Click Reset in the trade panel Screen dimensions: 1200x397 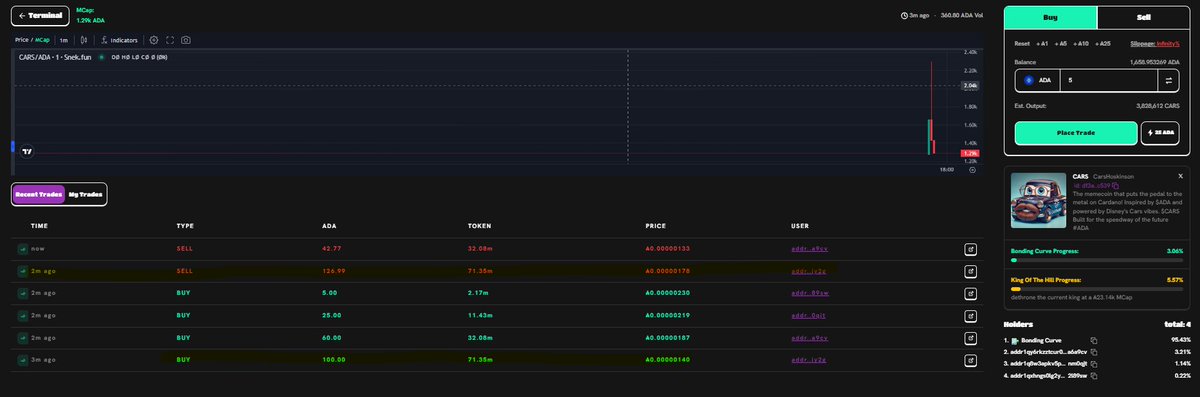(x=1022, y=44)
